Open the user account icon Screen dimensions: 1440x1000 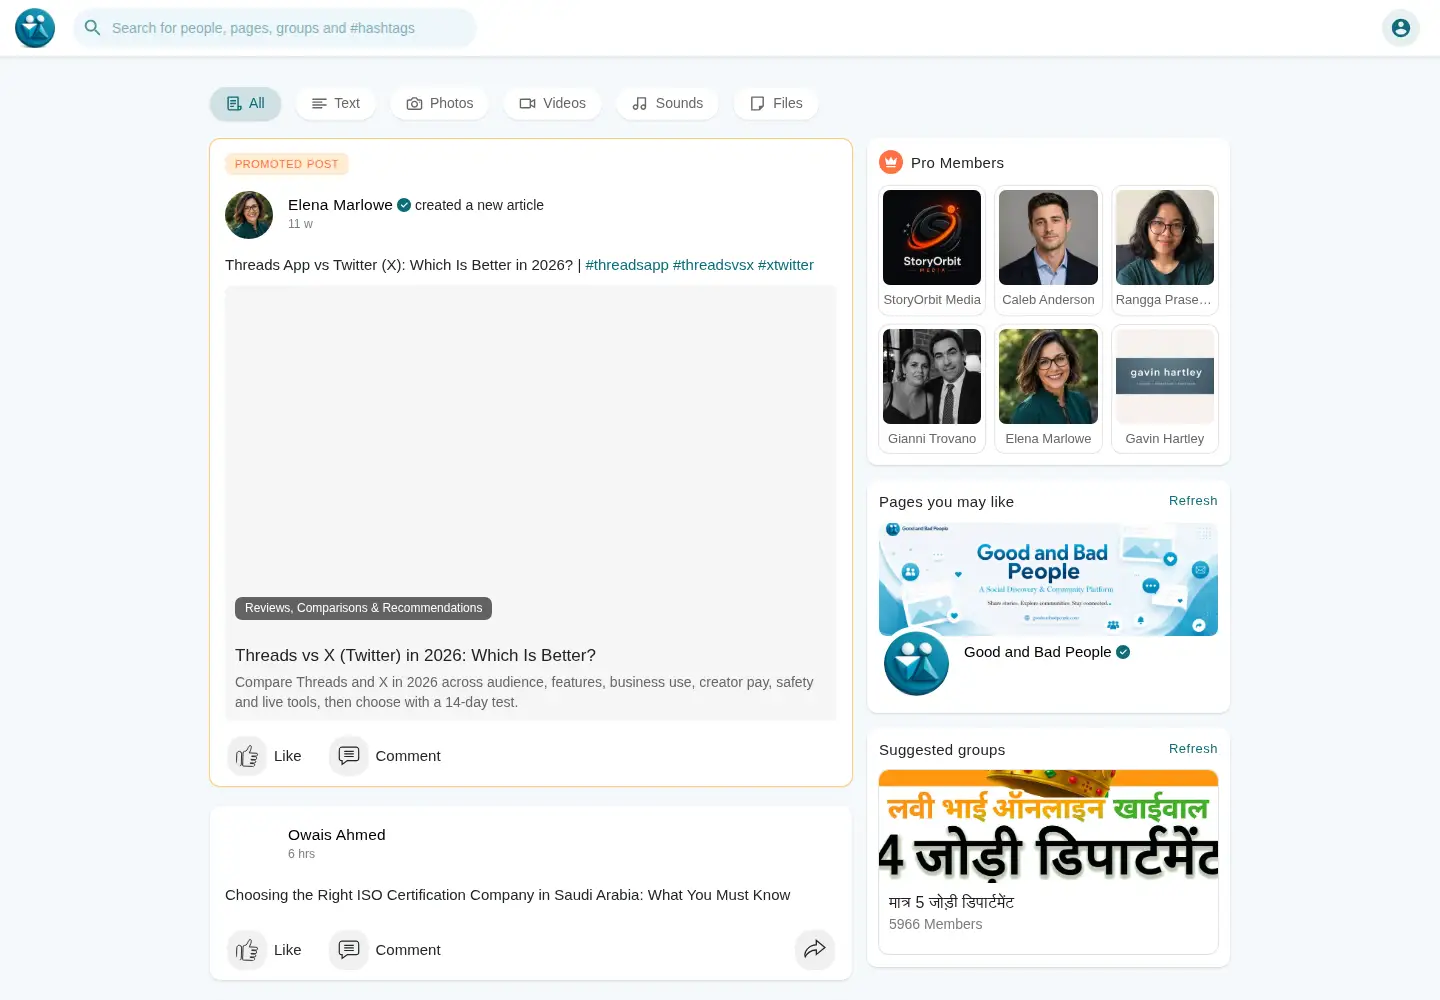click(1401, 28)
